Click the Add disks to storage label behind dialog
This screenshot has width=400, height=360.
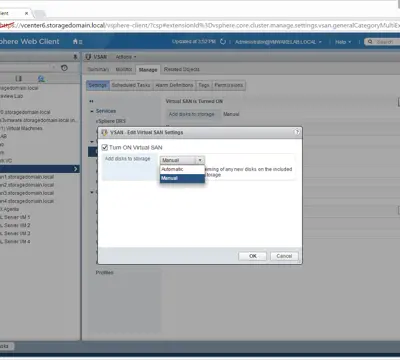(192, 114)
